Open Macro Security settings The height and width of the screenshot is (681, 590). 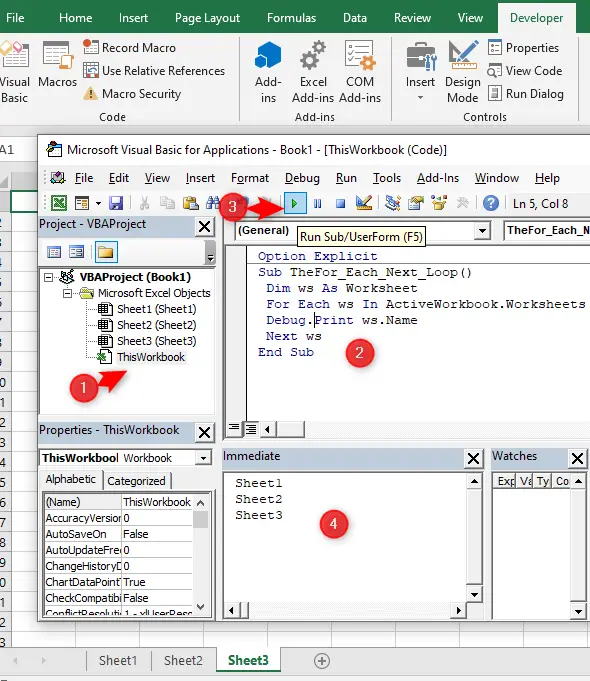point(132,93)
